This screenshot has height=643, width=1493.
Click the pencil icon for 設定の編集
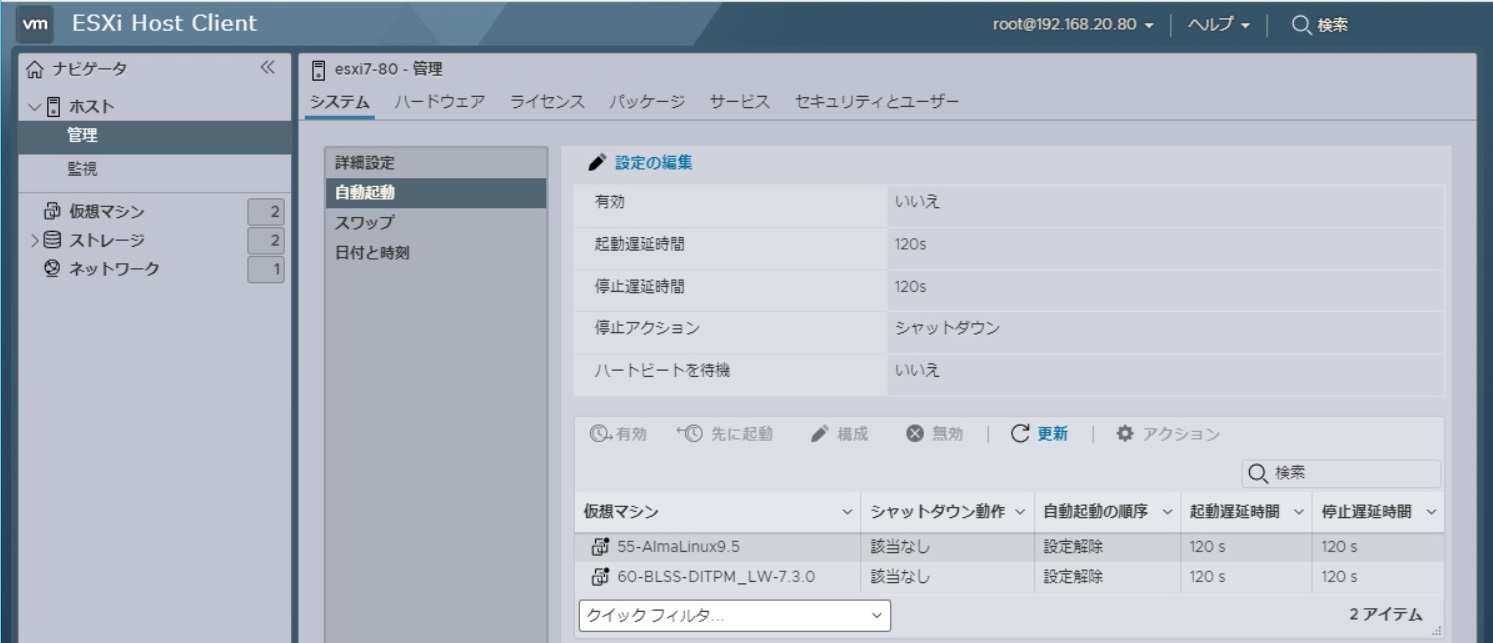pyautogui.click(x=597, y=162)
